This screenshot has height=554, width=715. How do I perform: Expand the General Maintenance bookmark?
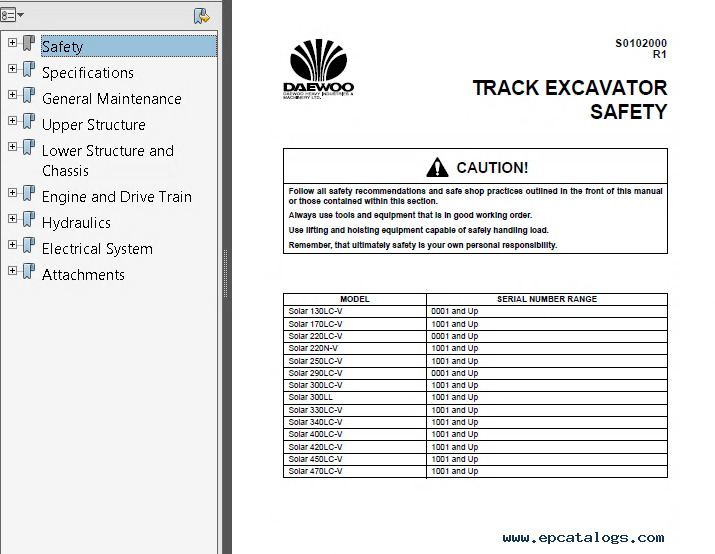(x=12, y=94)
